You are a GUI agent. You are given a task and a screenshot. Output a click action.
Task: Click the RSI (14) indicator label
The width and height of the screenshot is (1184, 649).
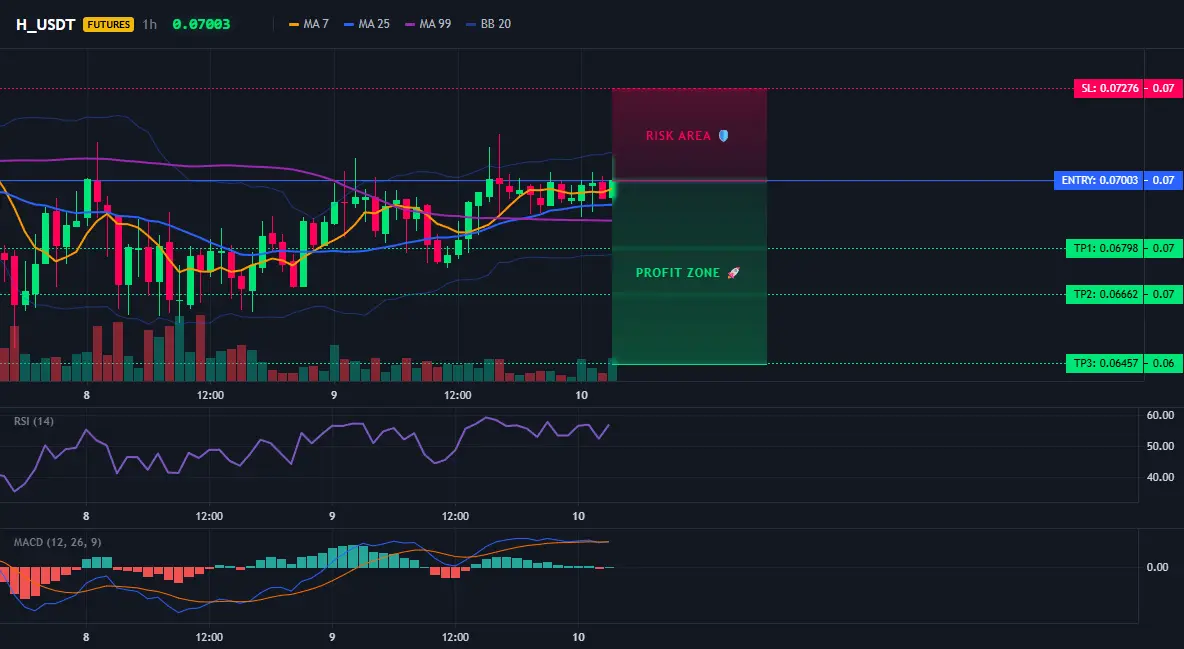click(x=34, y=421)
